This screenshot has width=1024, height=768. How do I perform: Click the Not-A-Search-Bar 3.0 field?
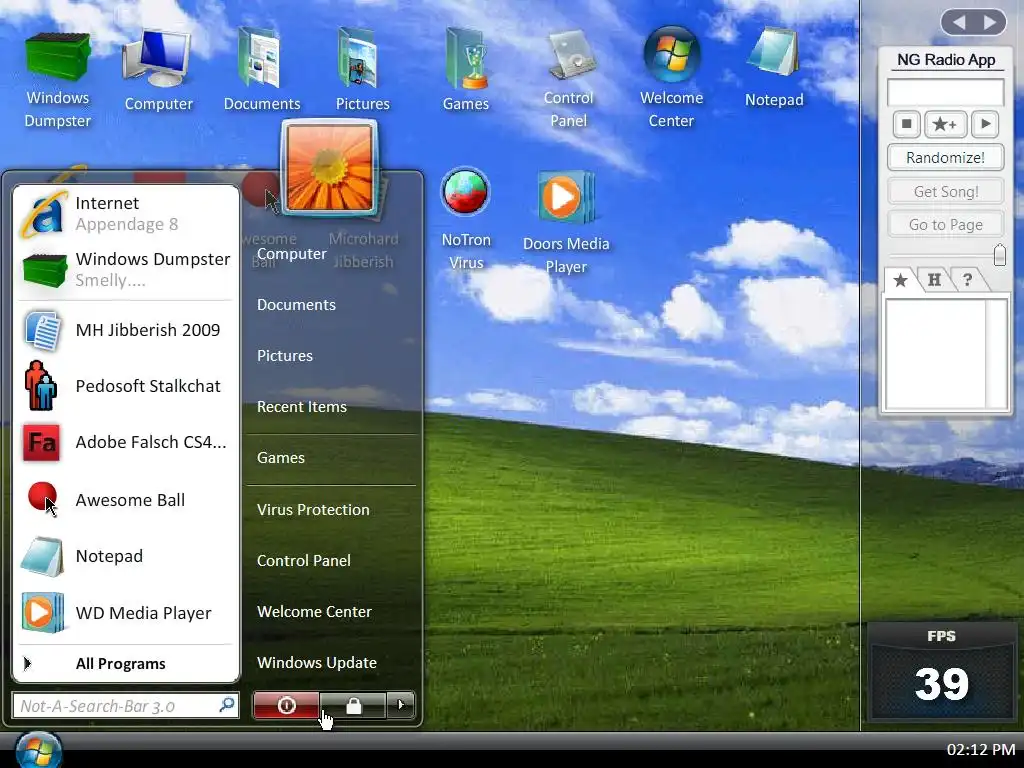click(x=125, y=706)
